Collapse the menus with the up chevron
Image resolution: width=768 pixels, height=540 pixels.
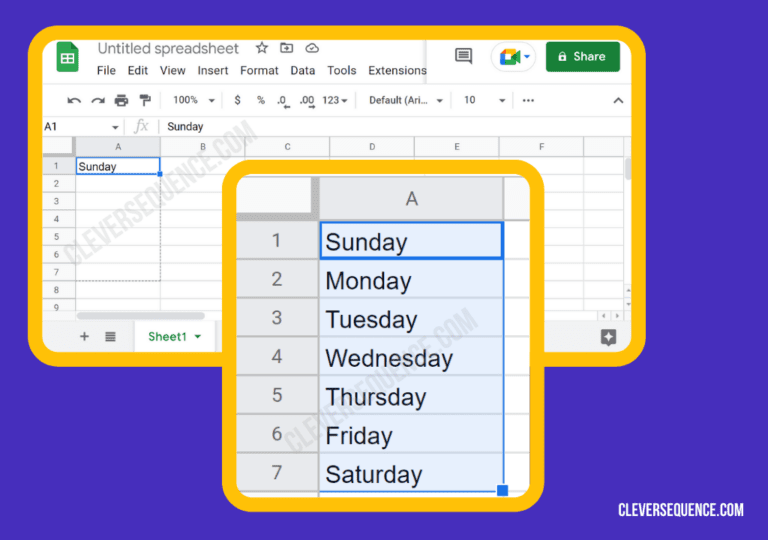(x=618, y=100)
